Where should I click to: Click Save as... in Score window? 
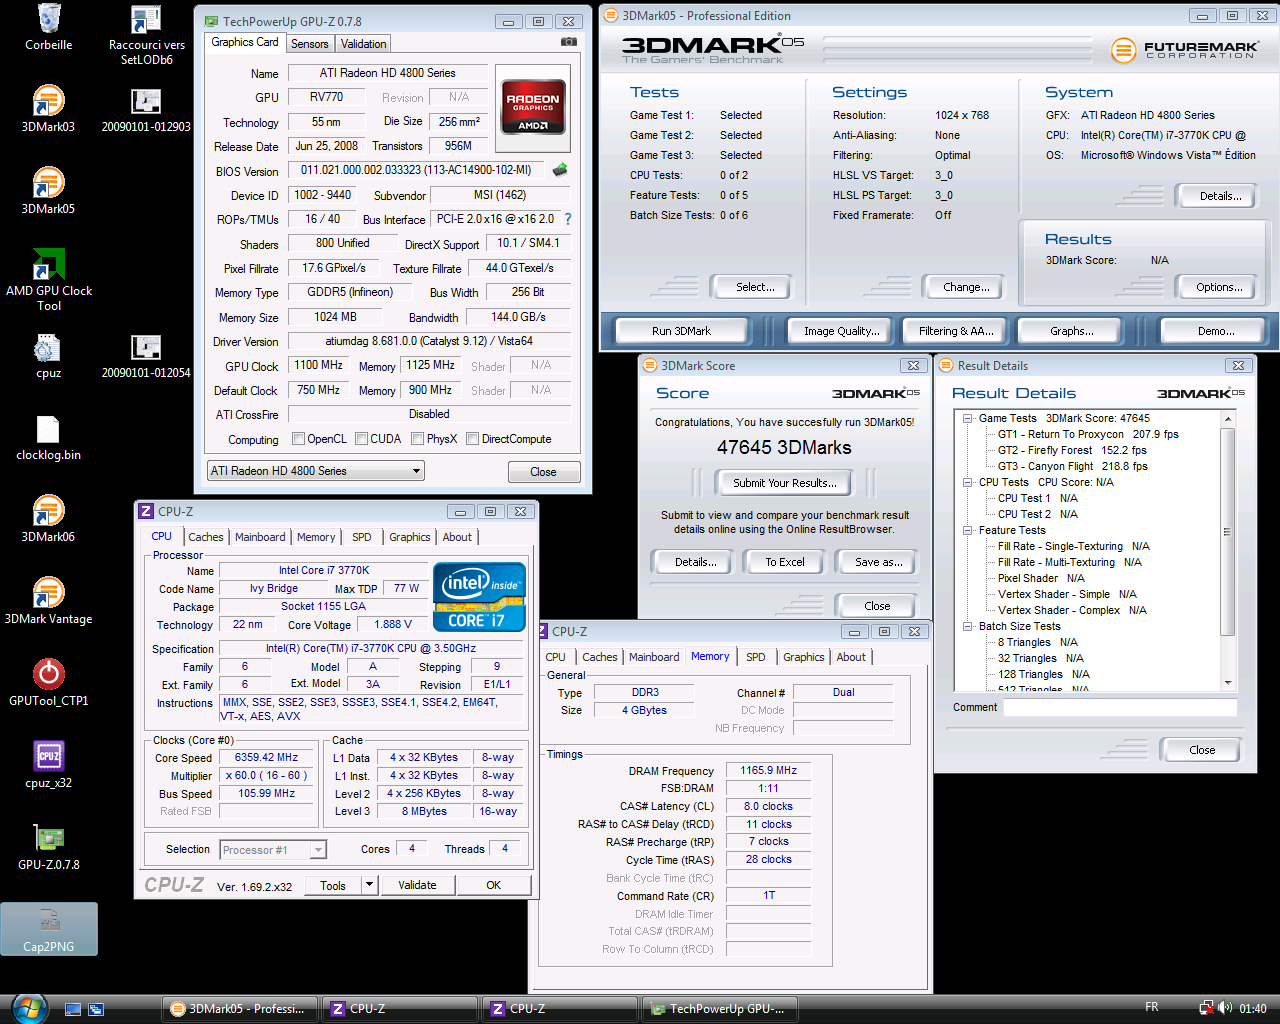point(878,562)
